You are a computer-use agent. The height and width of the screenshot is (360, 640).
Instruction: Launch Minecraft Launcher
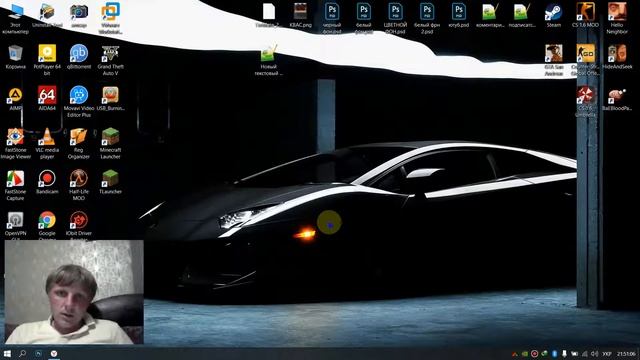111,143
